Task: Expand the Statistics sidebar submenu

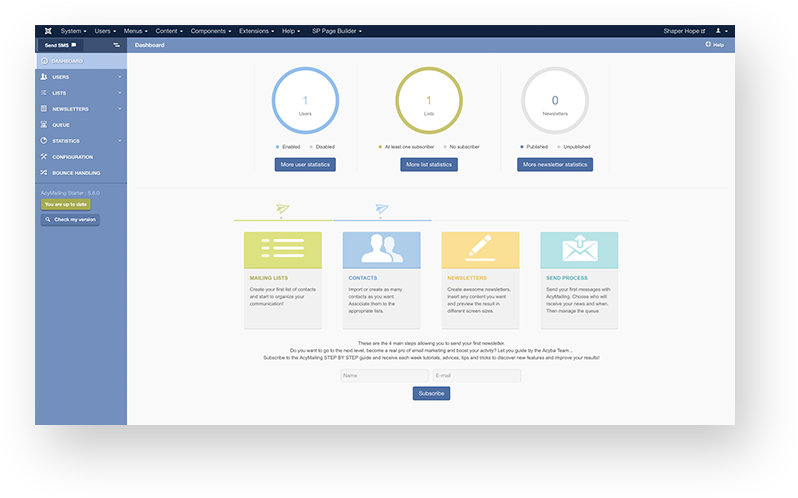Action: [119, 141]
